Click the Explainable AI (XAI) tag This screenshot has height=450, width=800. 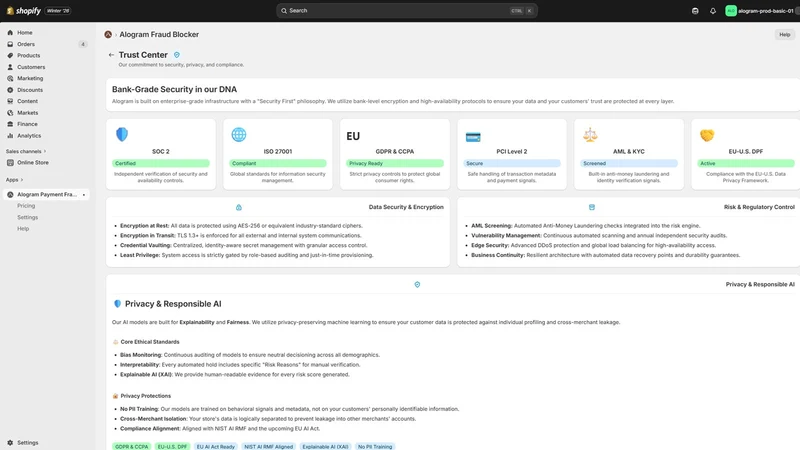(326, 446)
